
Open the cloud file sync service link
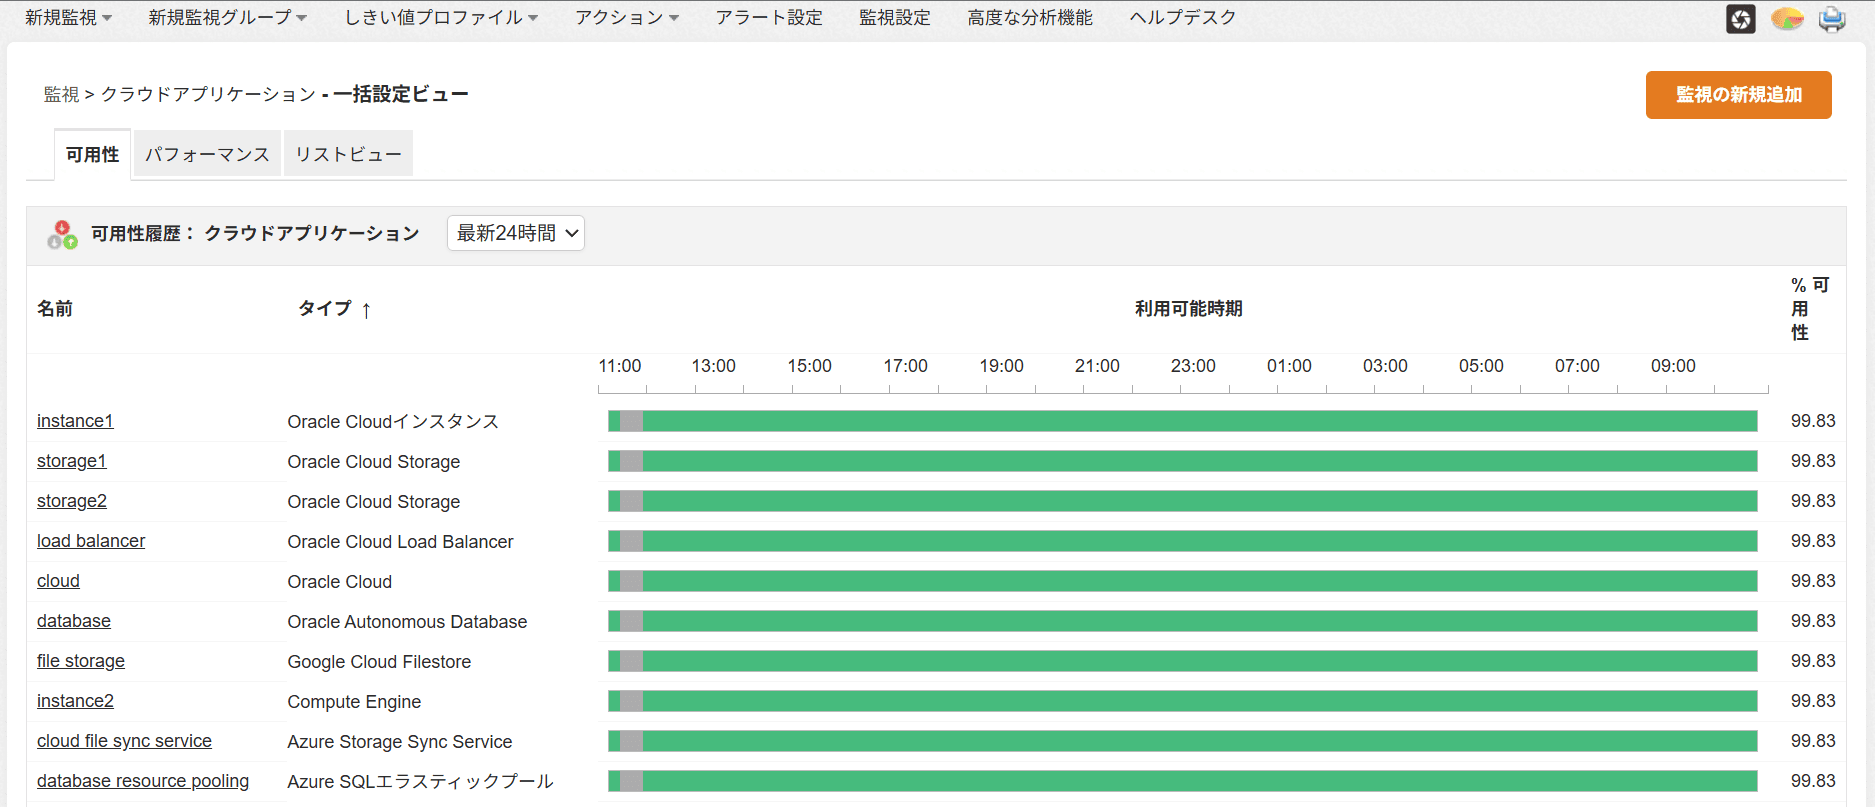[x=124, y=741]
